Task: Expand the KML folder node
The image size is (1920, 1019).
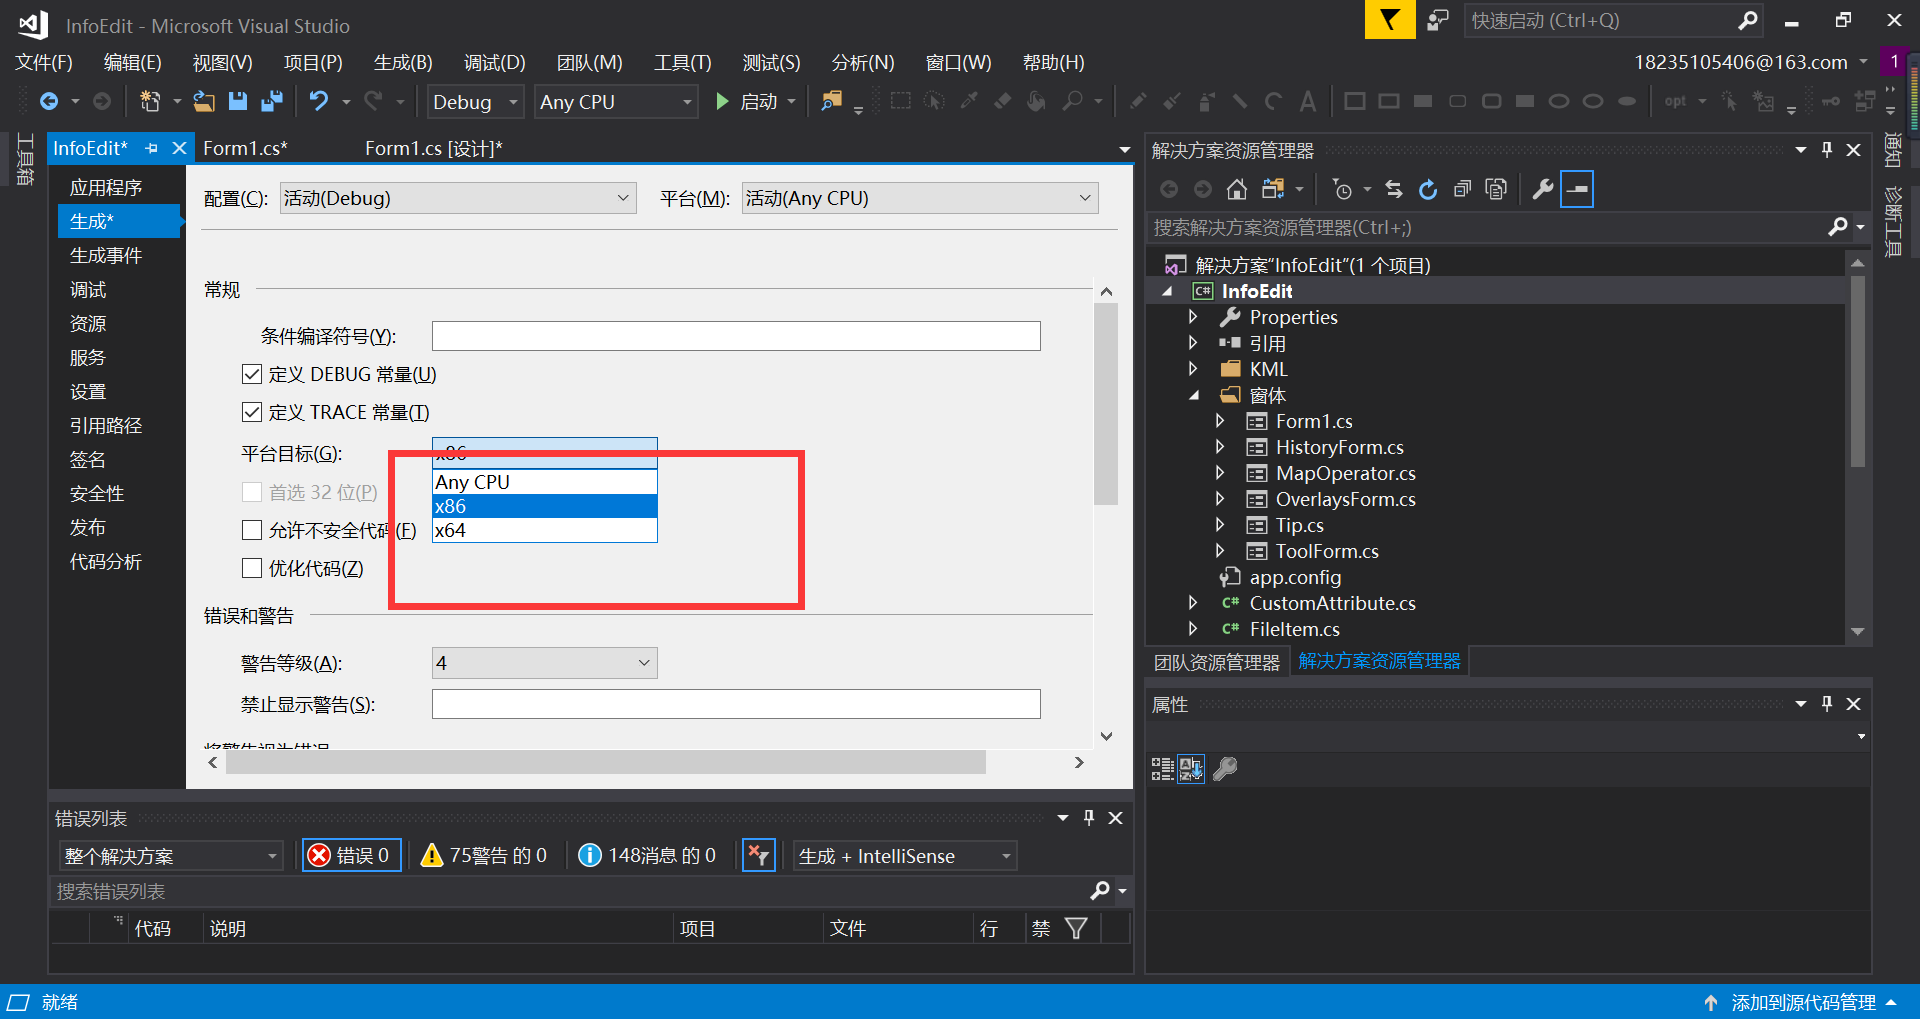Action: tap(1193, 369)
